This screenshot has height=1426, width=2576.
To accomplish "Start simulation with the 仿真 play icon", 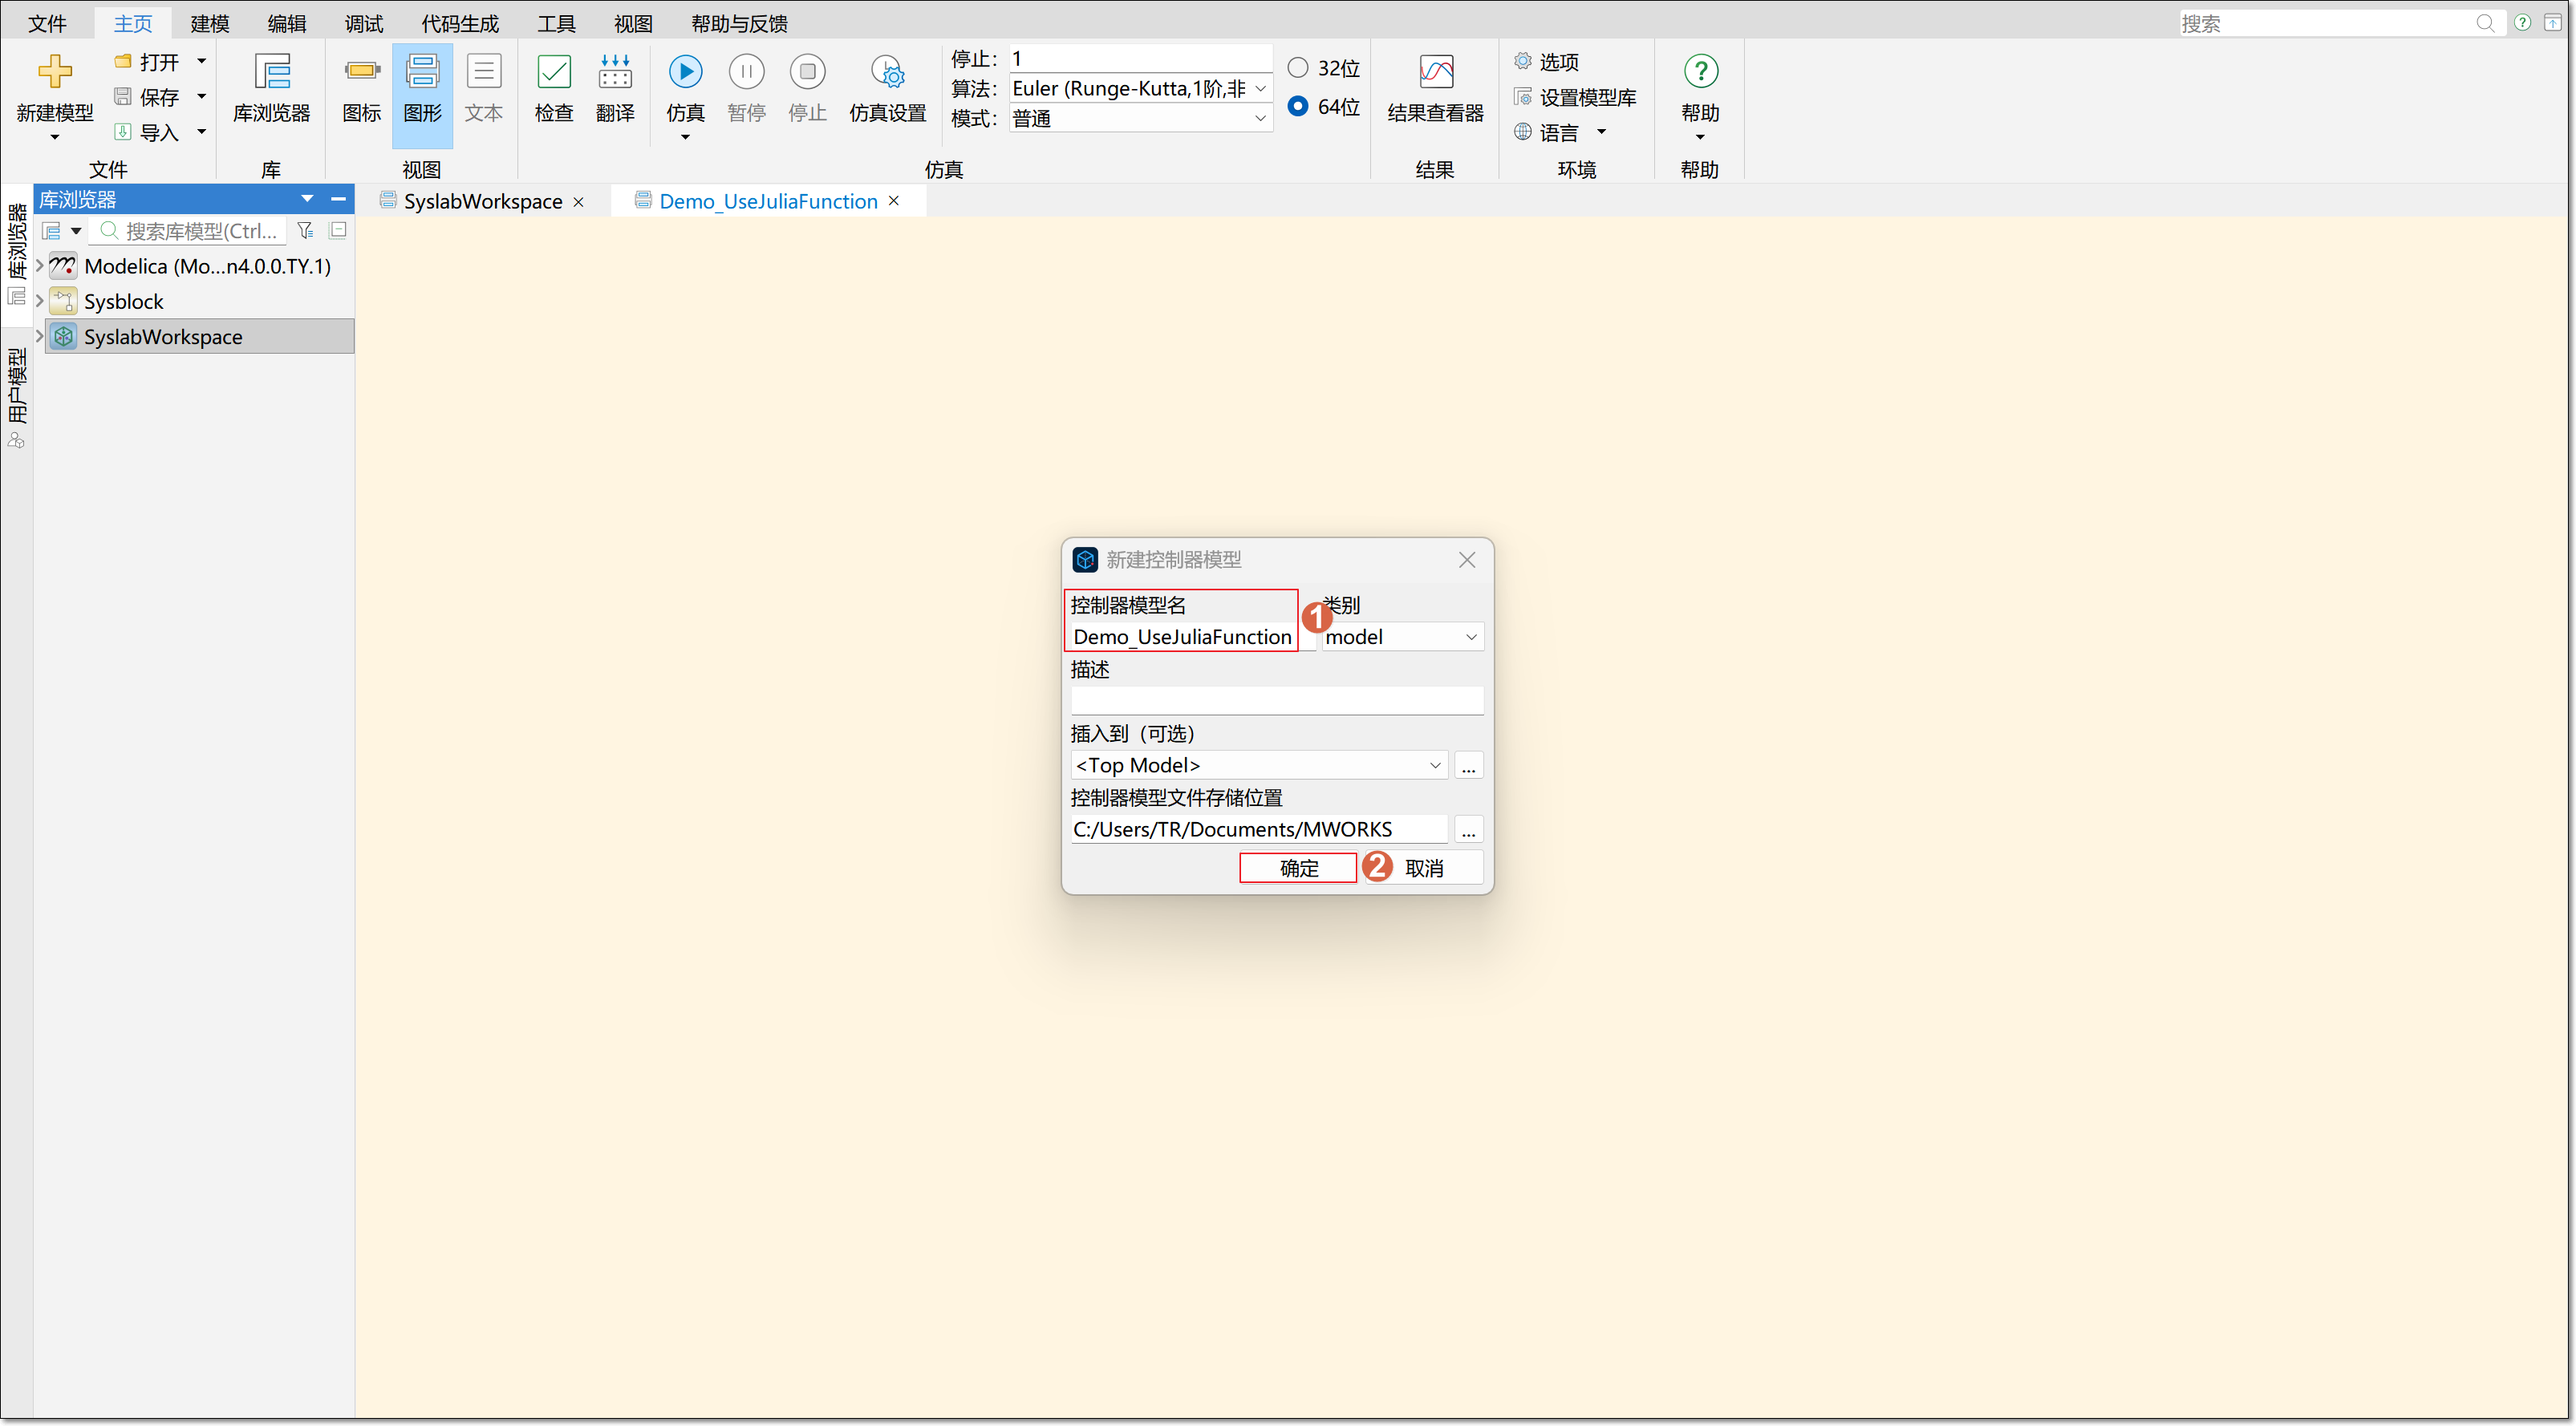I will pos(685,72).
